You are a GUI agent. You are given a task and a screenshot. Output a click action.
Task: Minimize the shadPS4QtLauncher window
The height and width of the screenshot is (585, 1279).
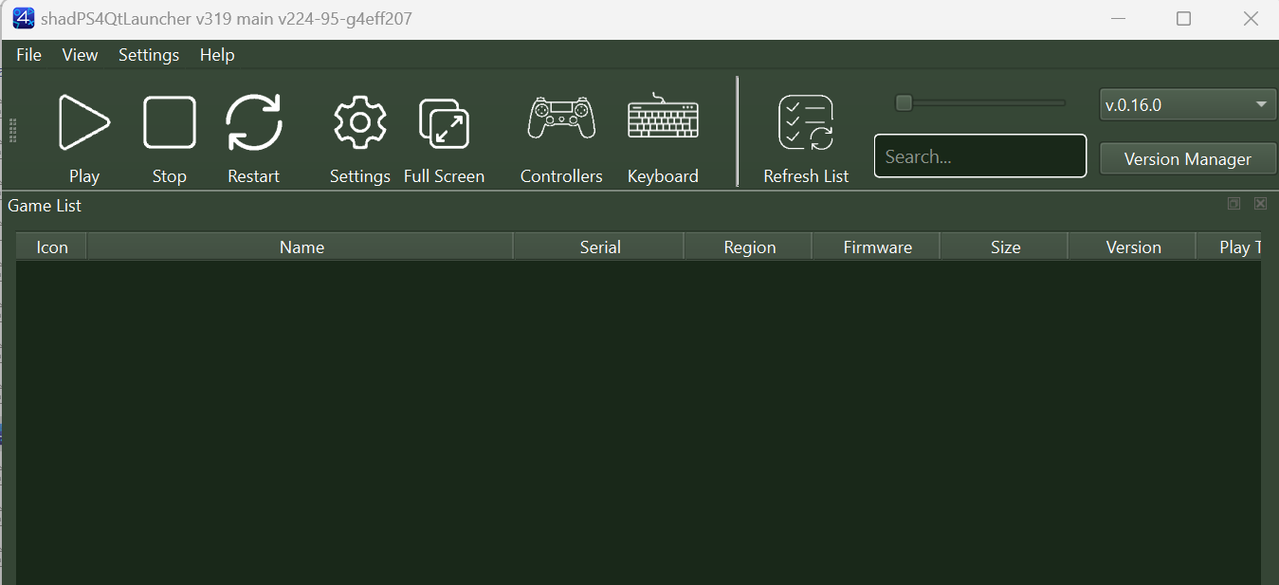coord(1117,18)
